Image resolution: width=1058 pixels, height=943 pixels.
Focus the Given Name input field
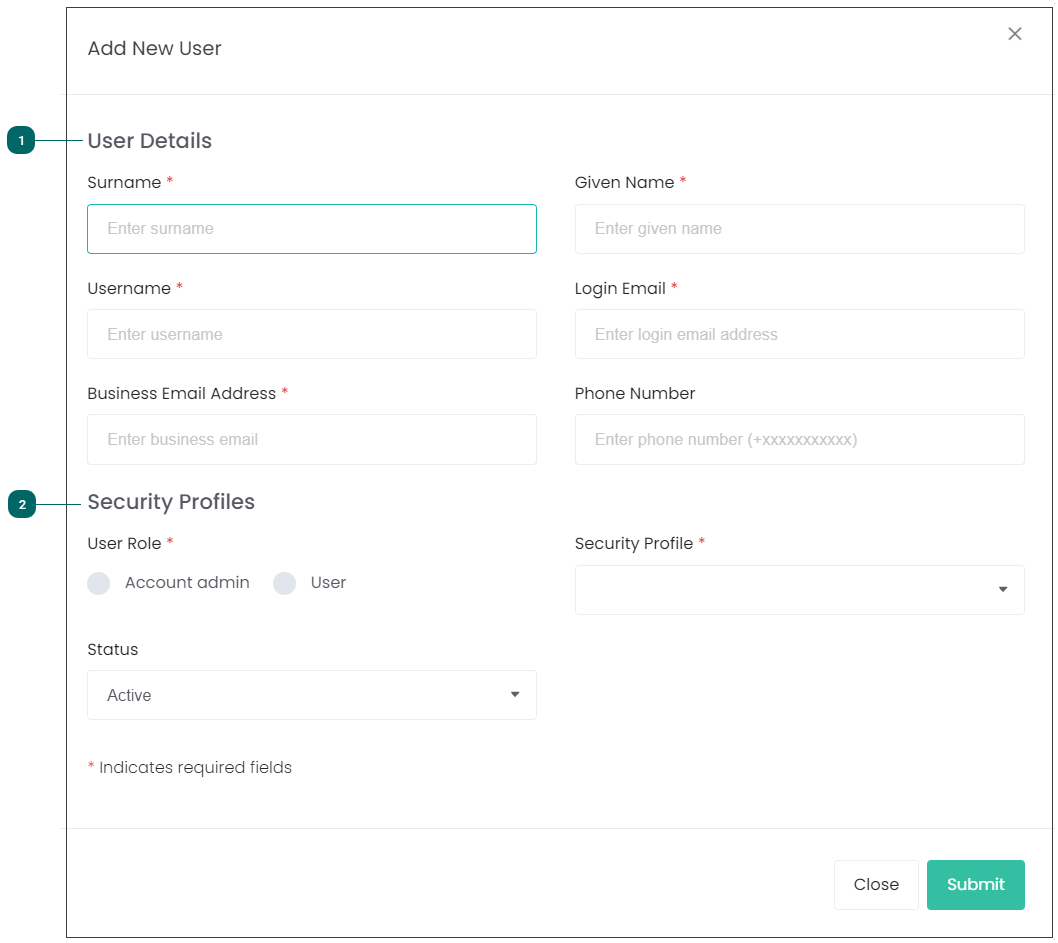point(800,229)
